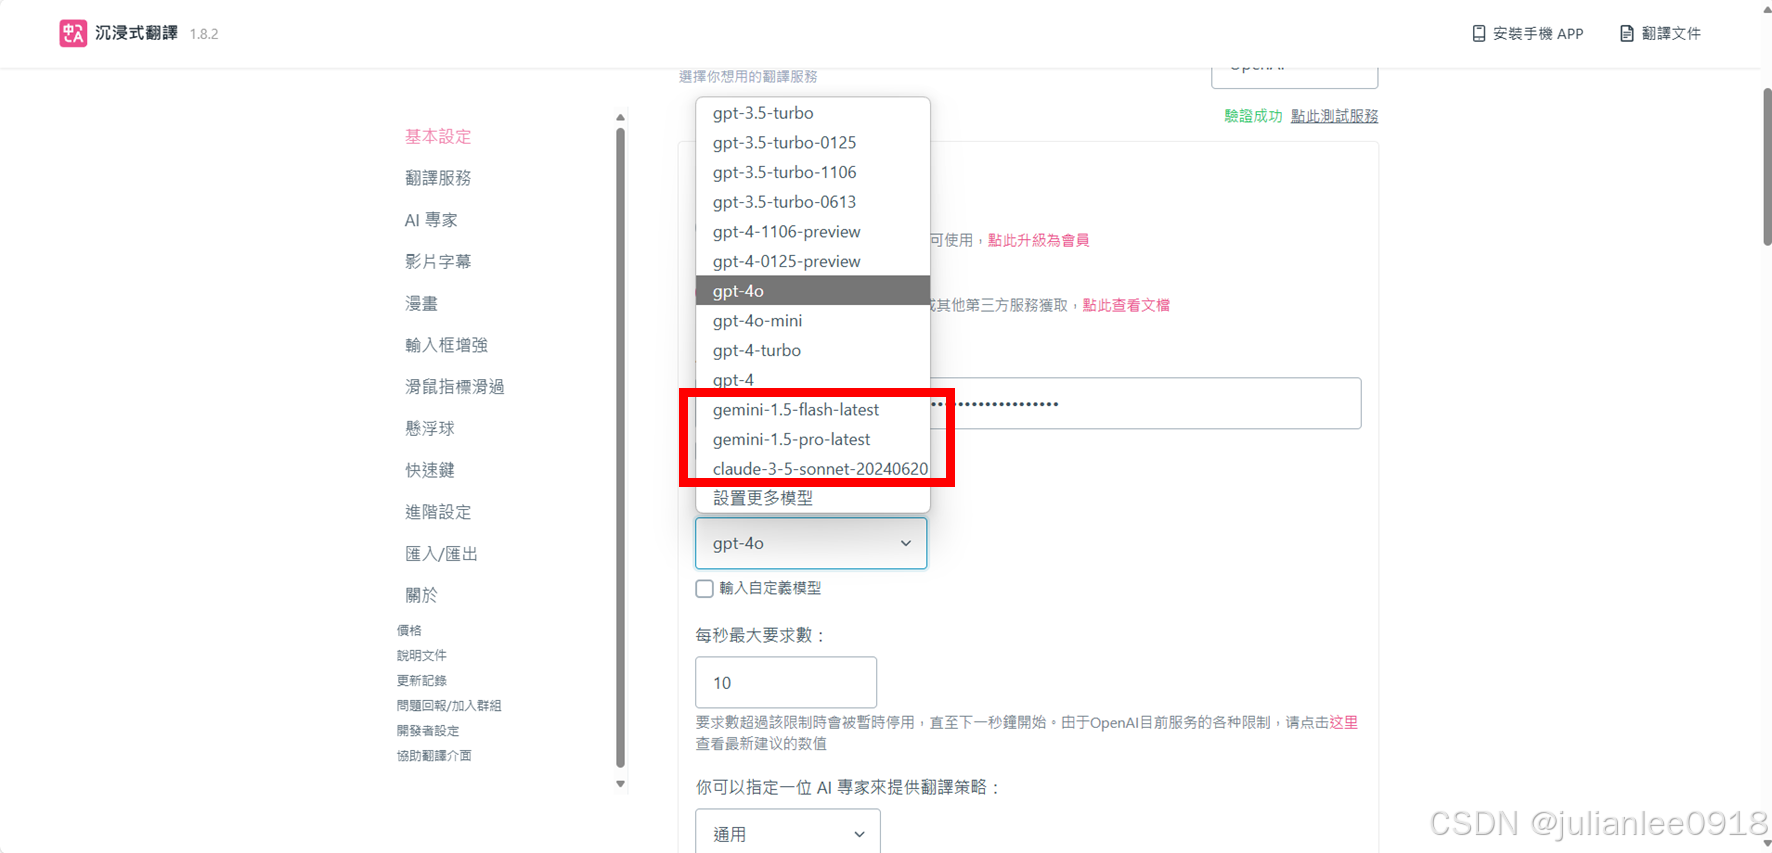Viewport: 1772px width, 853px height.
Task: Open 影片字幕 sidebar section
Action: [438, 262]
